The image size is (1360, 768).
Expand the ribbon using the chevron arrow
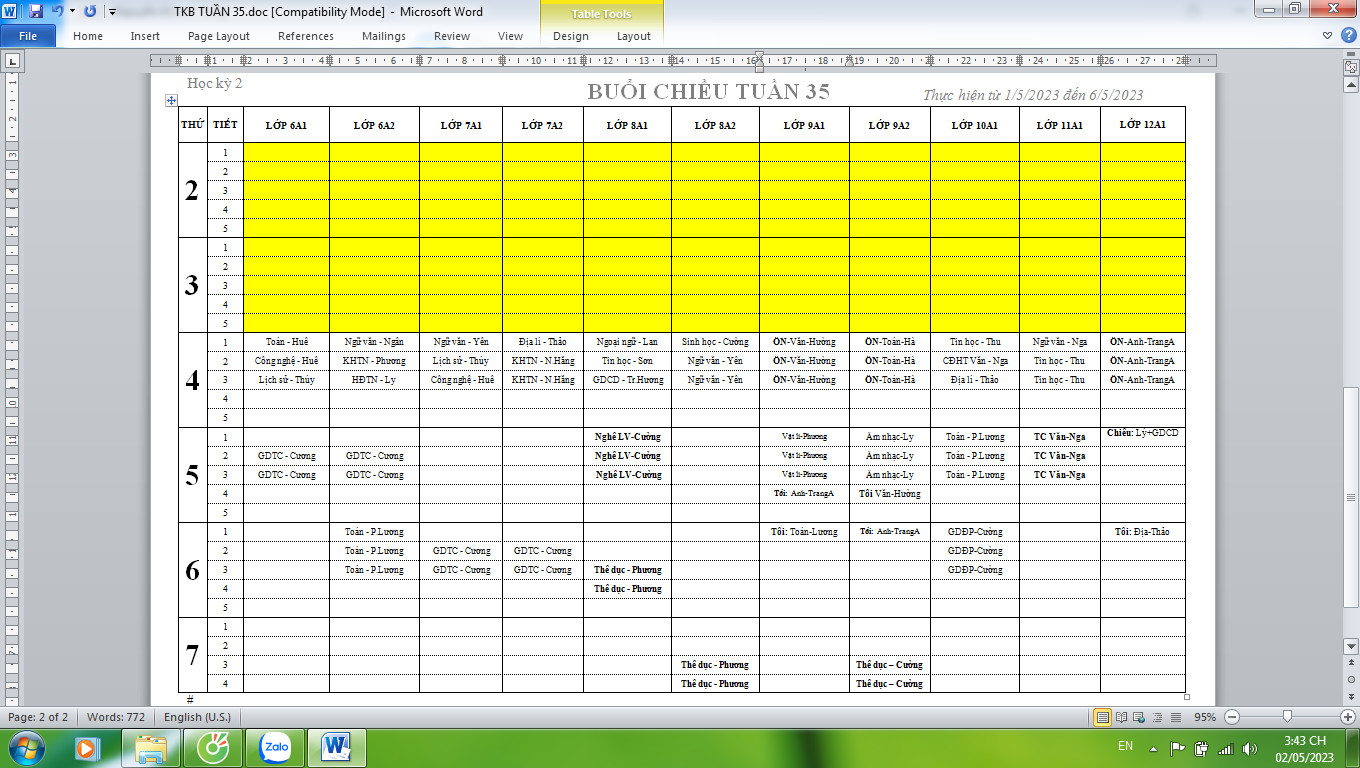(x=1327, y=36)
